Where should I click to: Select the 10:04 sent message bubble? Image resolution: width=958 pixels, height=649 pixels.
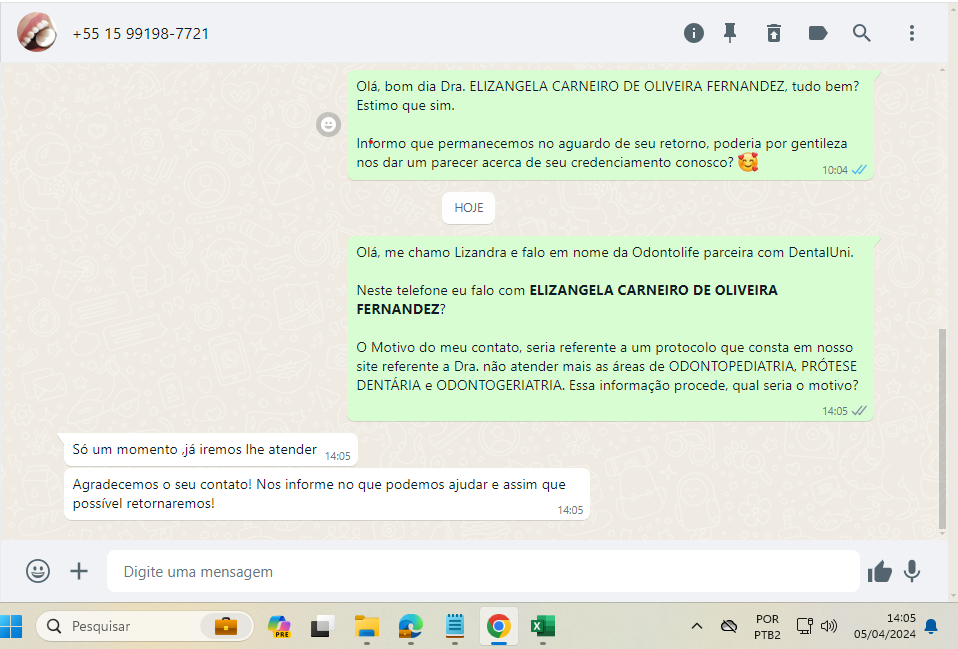click(610, 125)
